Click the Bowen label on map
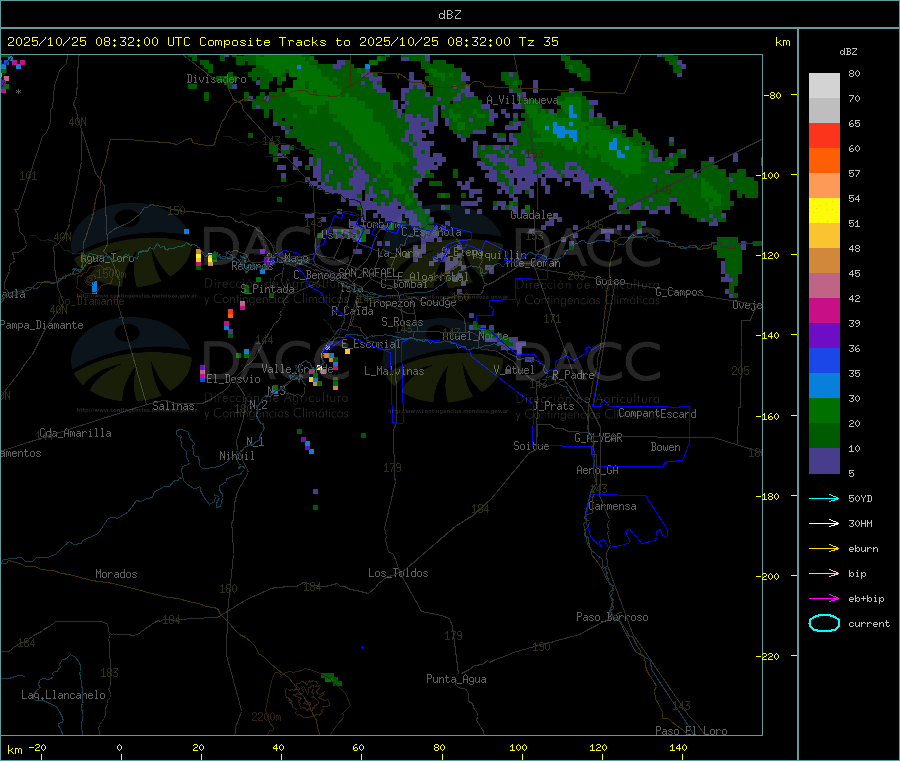 [666, 447]
